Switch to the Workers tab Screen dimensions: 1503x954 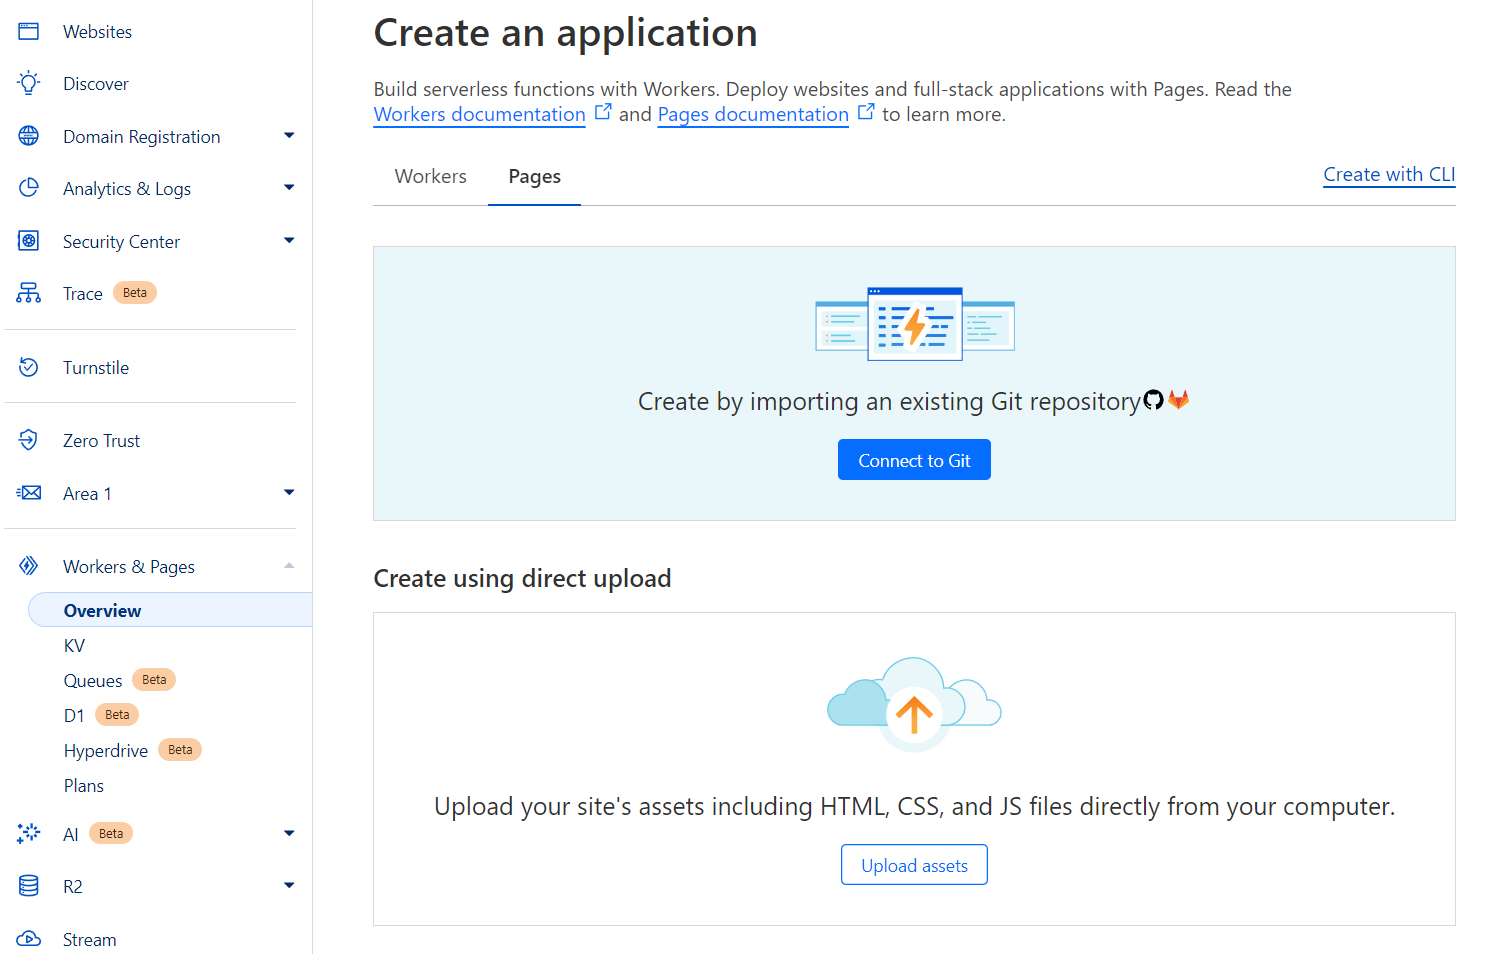[x=431, y=176]
